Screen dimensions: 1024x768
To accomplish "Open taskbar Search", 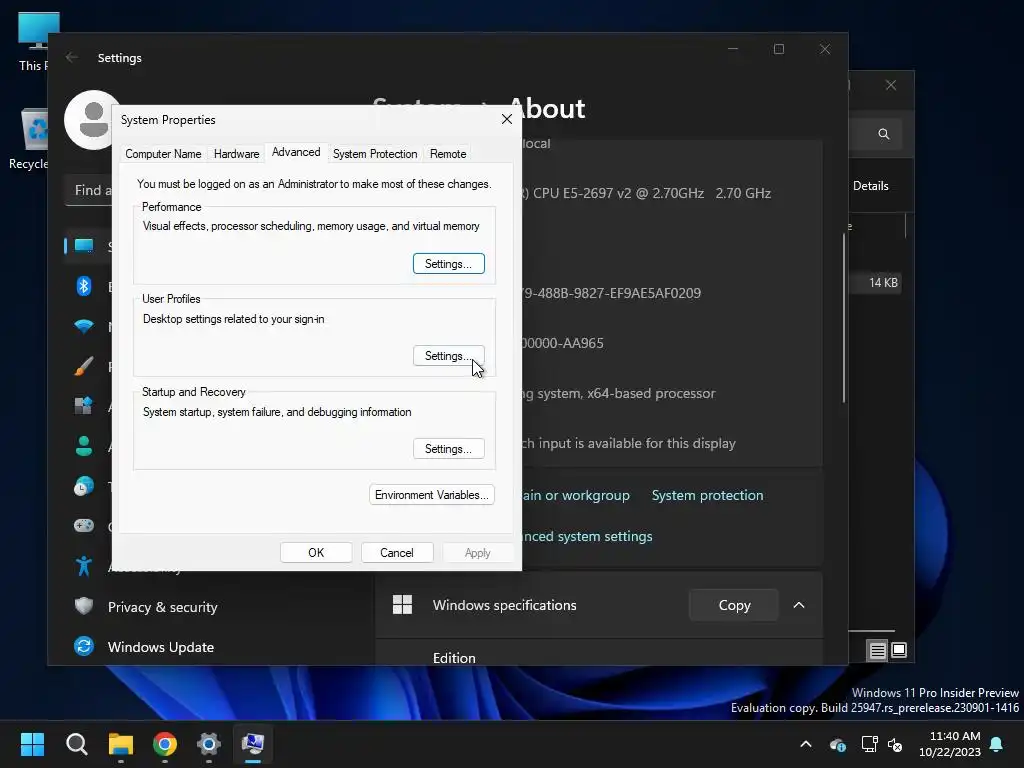I will pos(76,744).
